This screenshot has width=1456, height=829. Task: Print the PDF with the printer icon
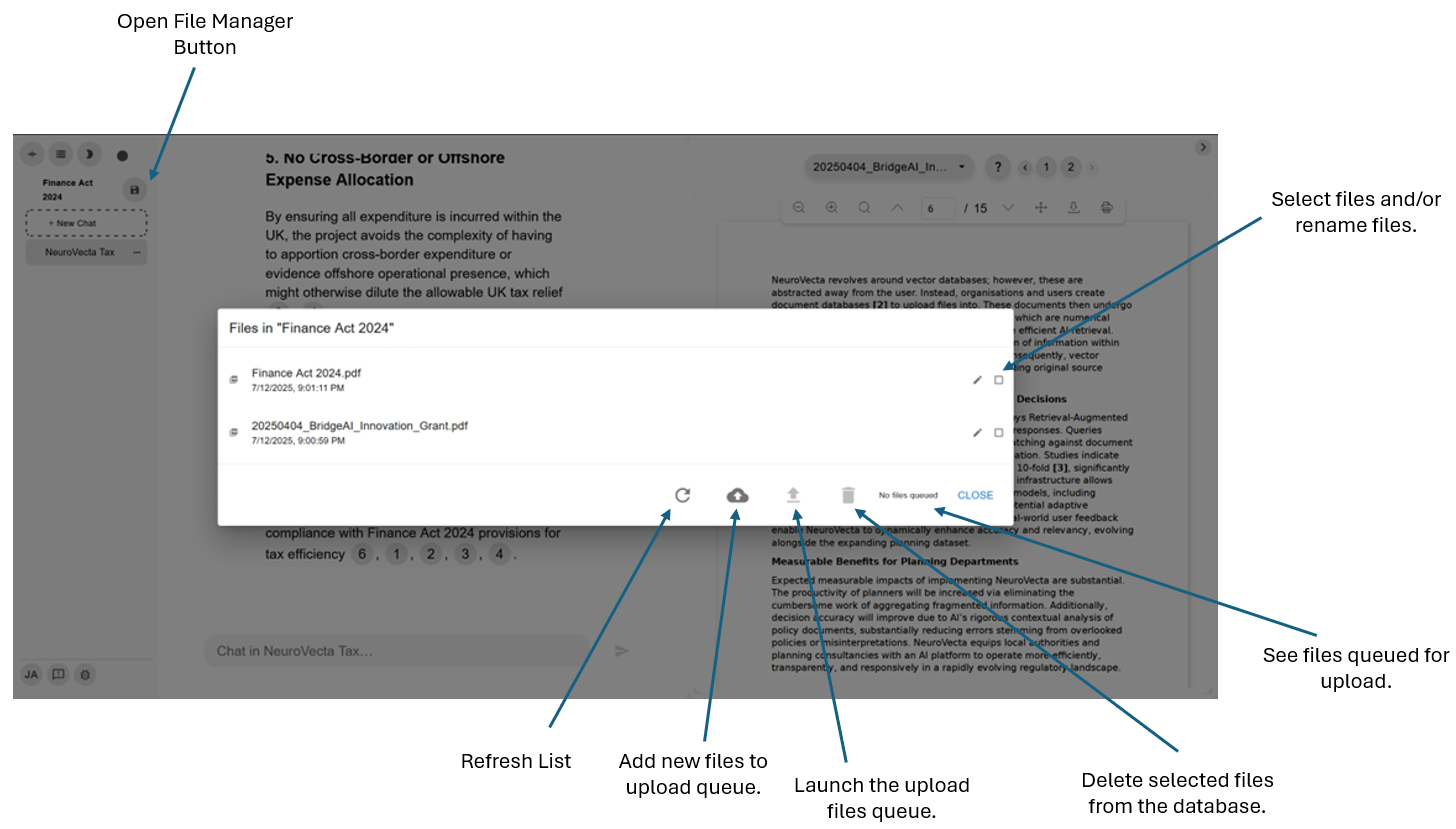tap(1107, 208)
